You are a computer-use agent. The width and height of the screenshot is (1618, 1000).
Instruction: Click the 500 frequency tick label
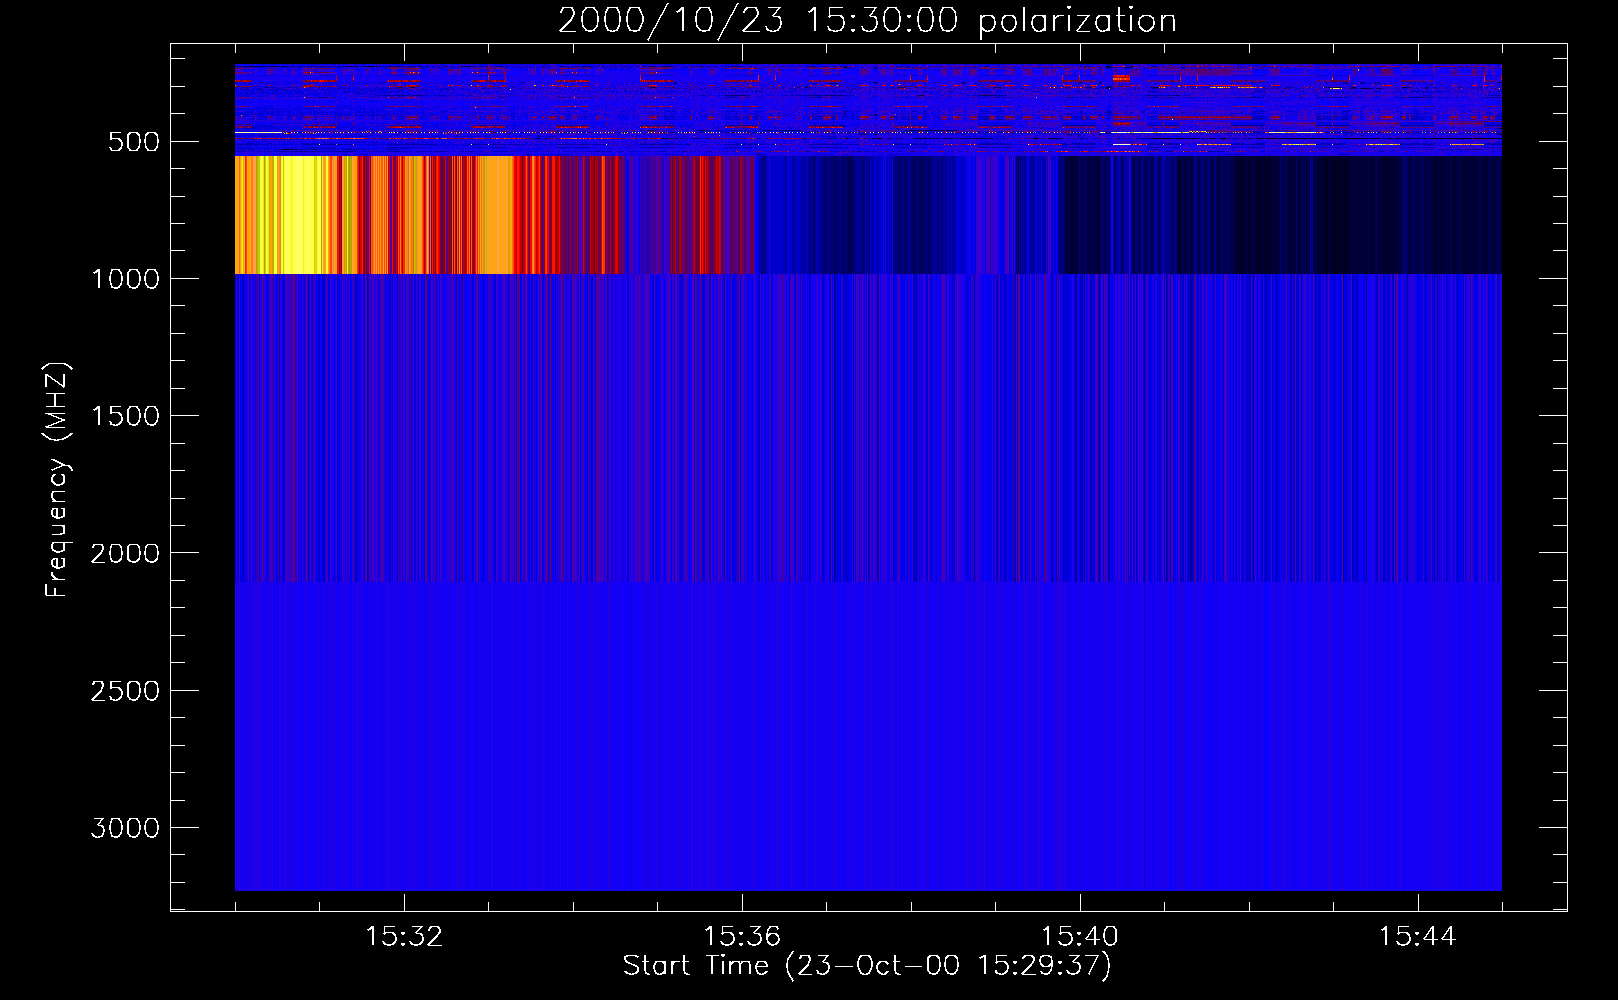coord(134,142)
